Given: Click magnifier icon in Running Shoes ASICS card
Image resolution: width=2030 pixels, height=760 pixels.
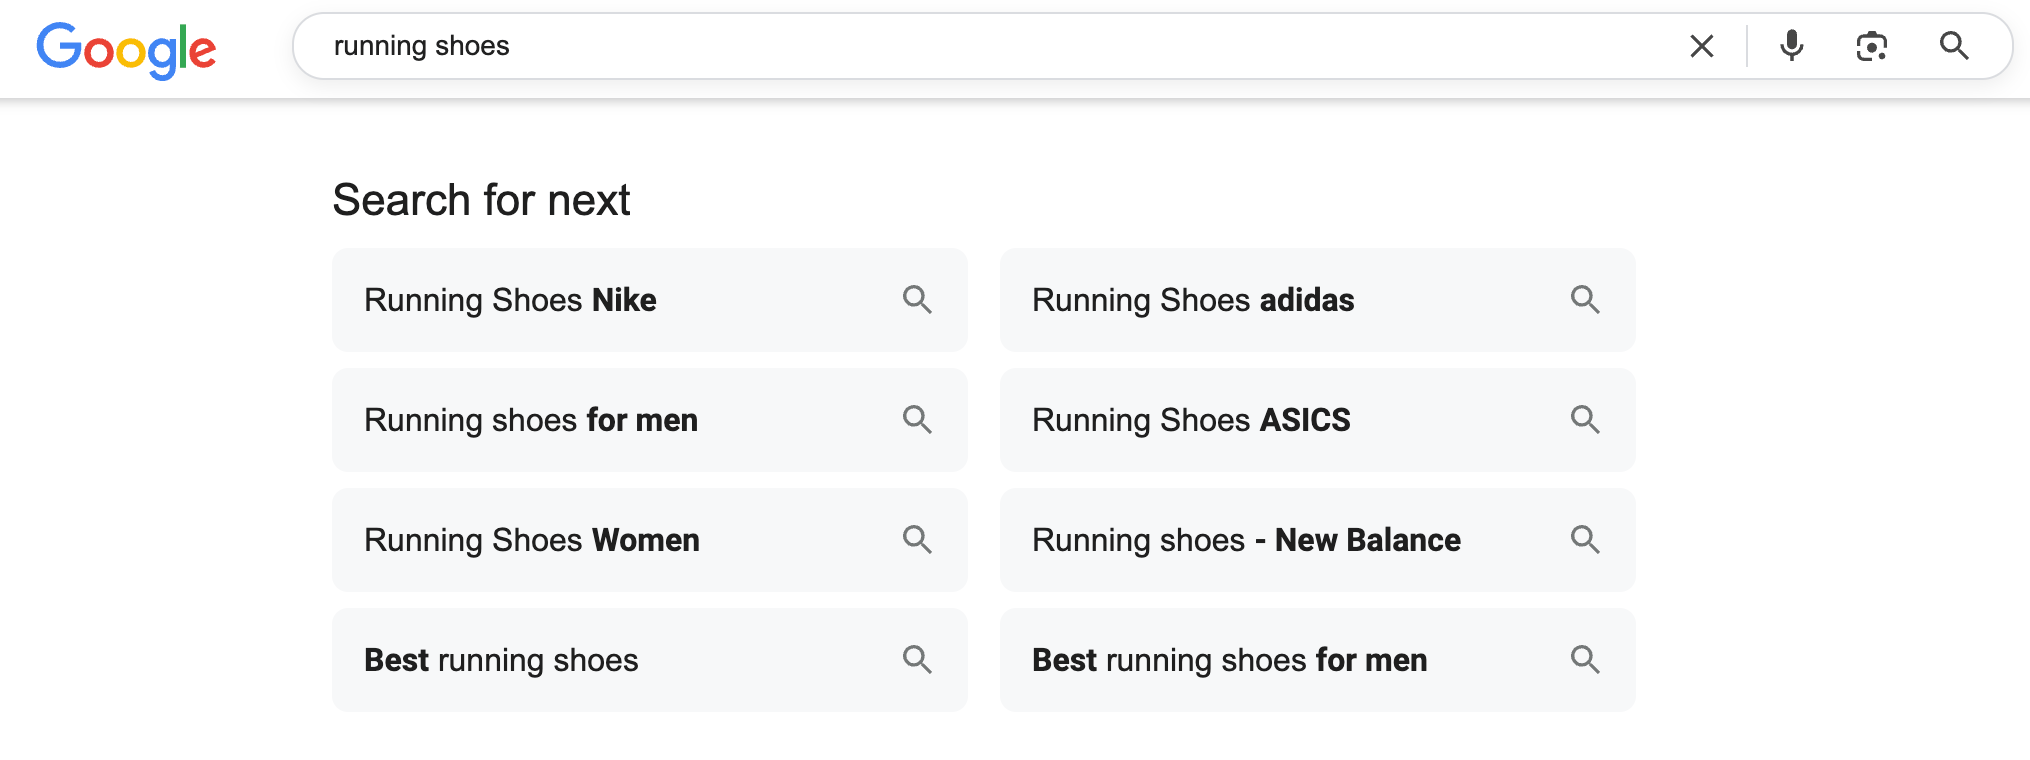Looking at the screenshot, I should (1585, 420).
